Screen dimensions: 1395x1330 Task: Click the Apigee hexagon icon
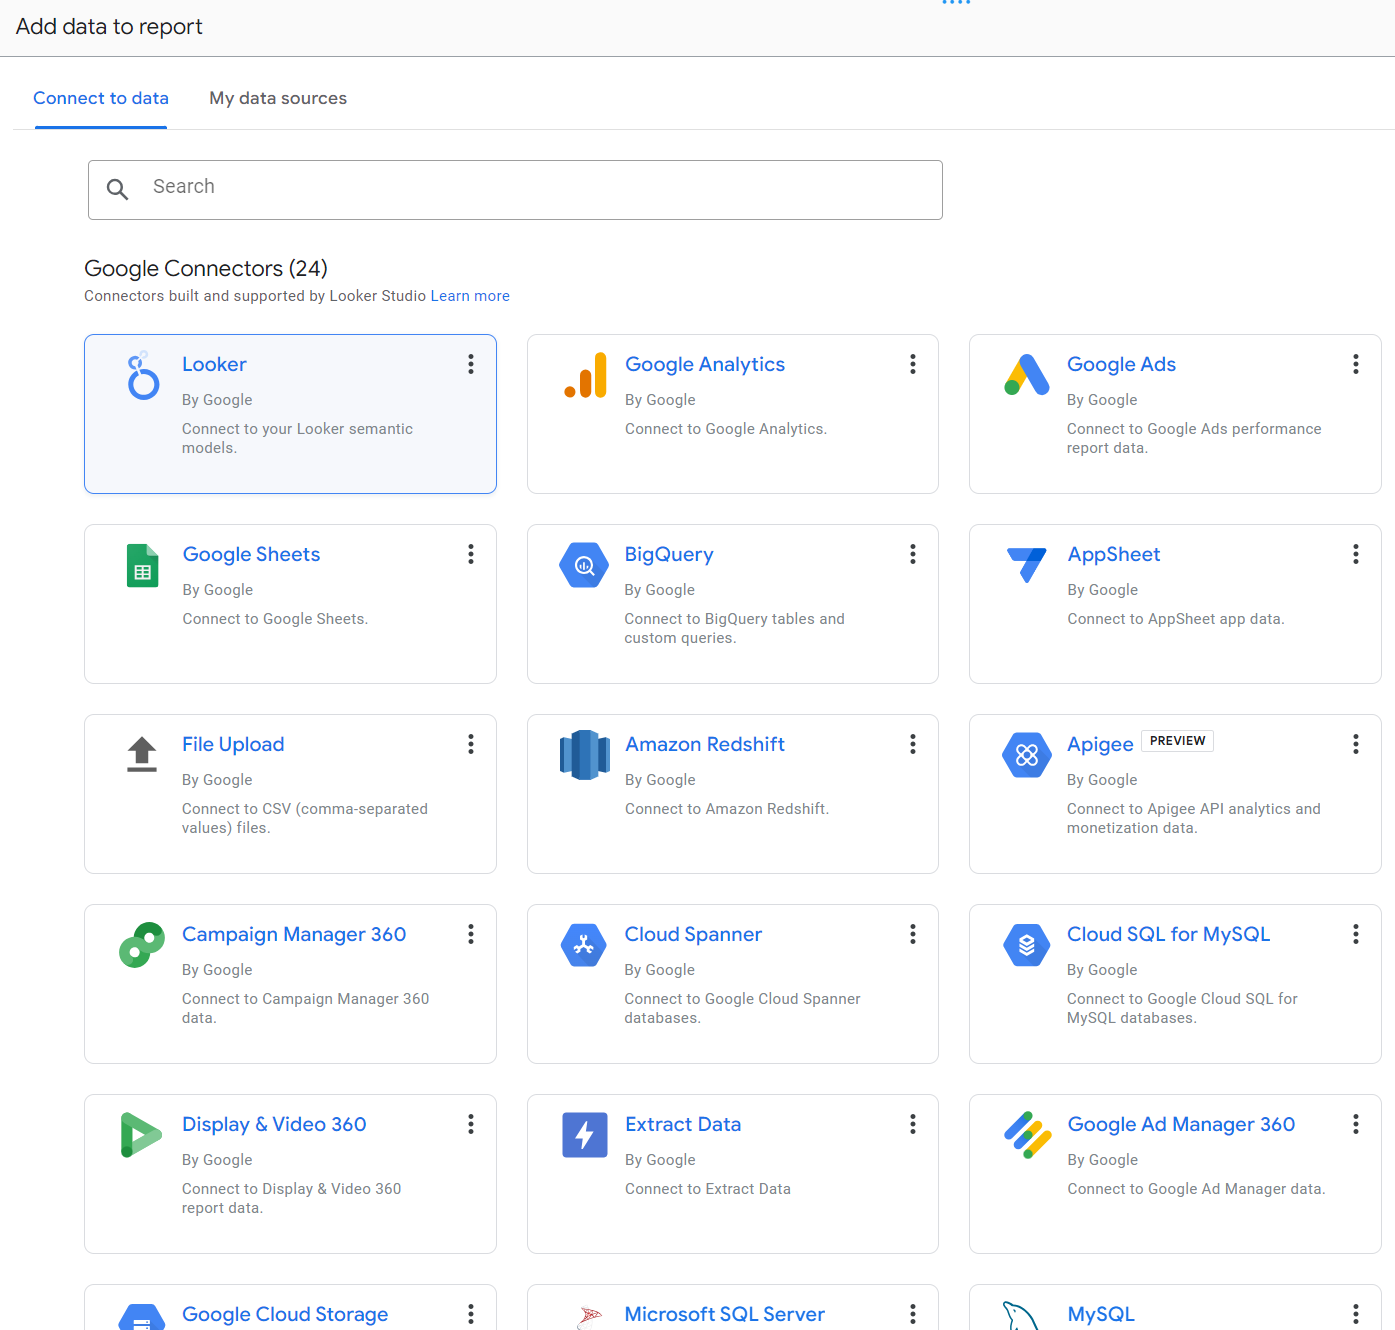(x=1027, y=755)
